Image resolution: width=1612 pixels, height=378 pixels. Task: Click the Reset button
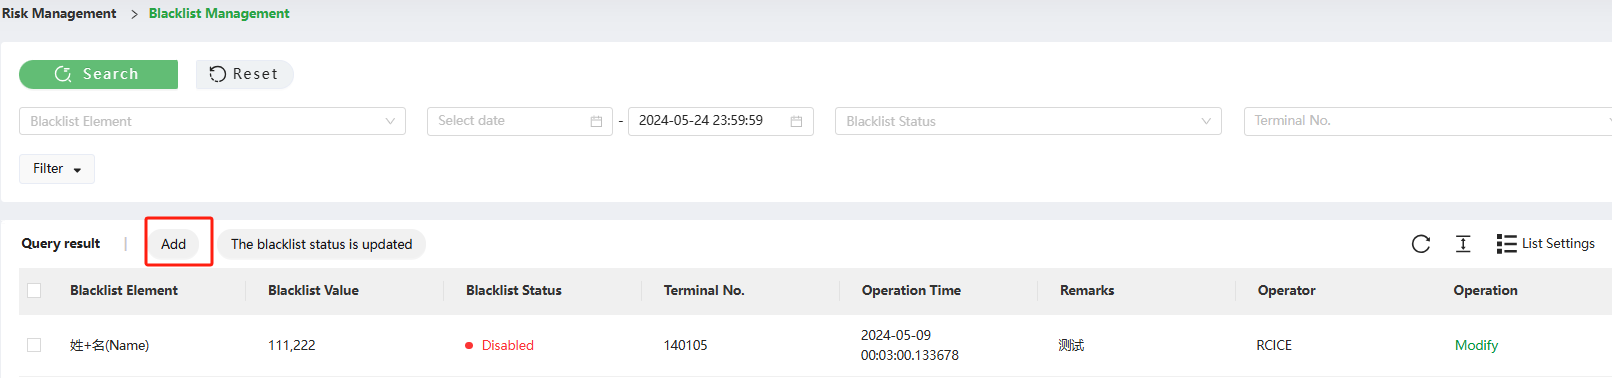click(244, 74)
